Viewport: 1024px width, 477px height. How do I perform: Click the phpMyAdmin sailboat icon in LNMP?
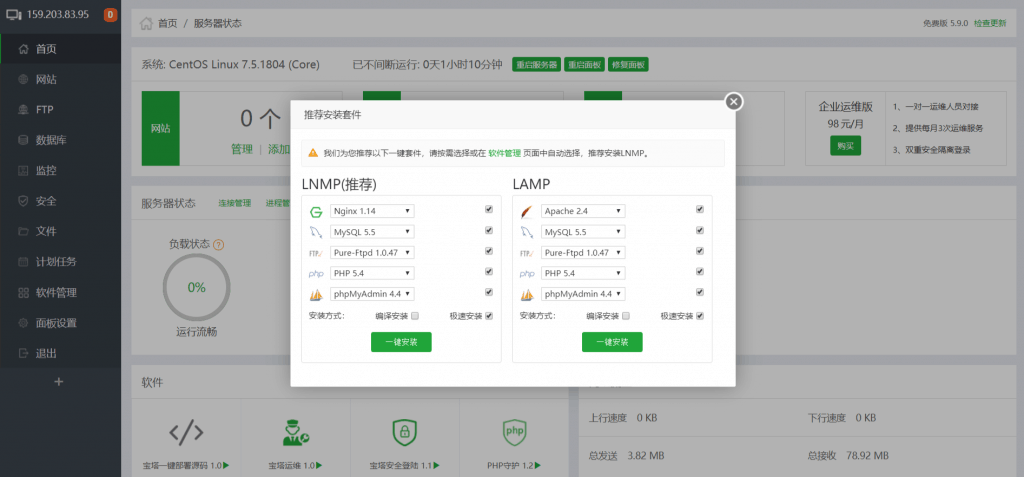316,295
